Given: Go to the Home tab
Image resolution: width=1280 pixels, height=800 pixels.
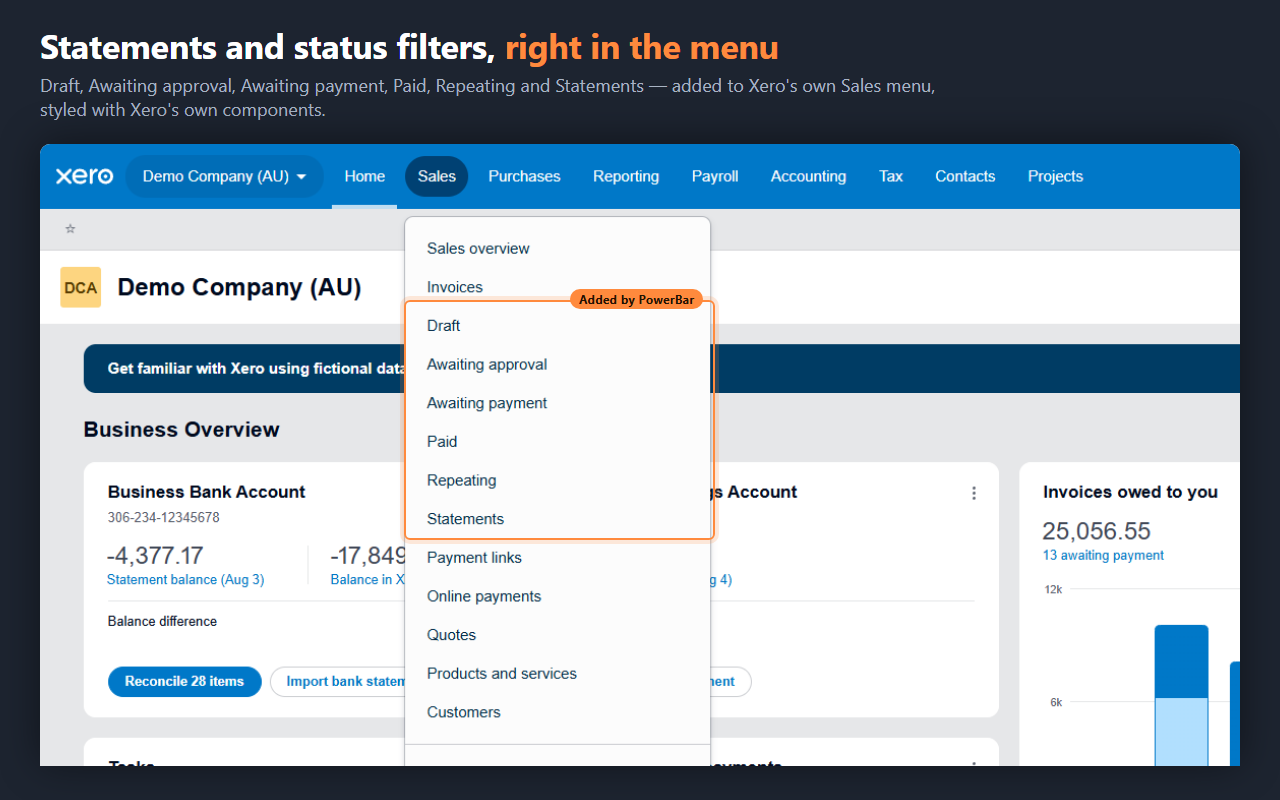Looking at the screenshot, I should [364, 176].
